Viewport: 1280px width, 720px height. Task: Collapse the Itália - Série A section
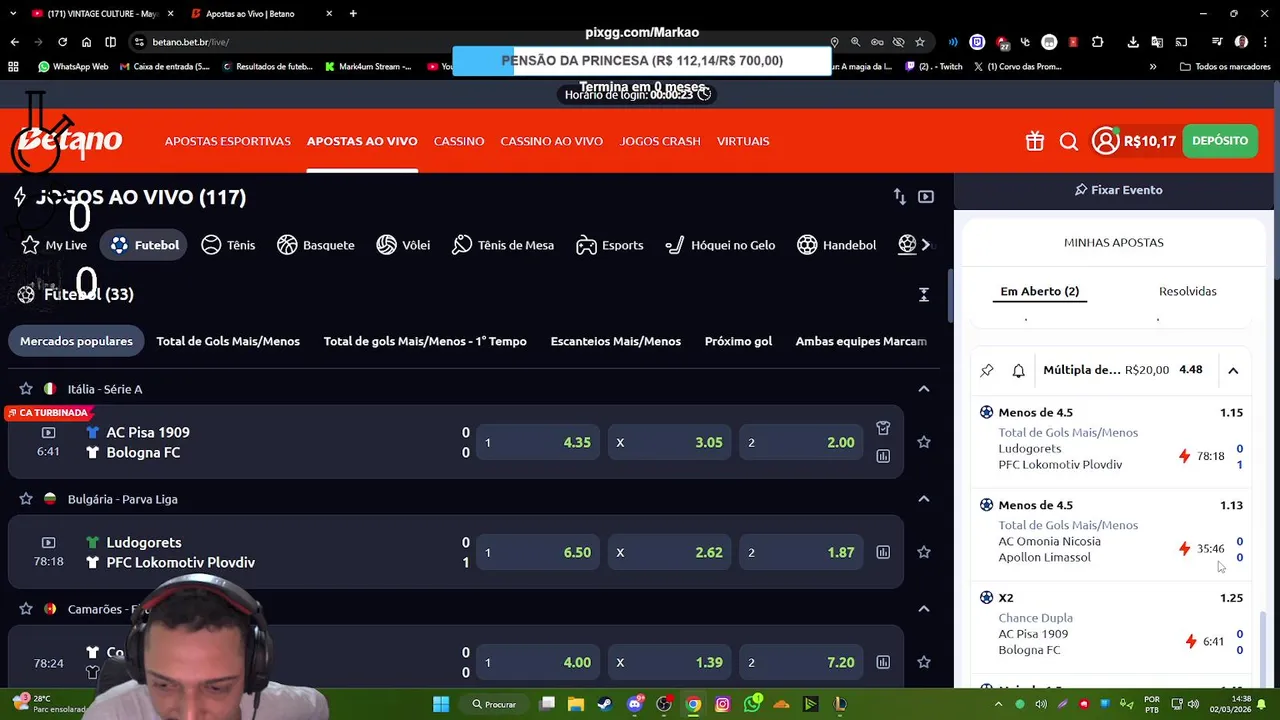[x=924, y=389]
